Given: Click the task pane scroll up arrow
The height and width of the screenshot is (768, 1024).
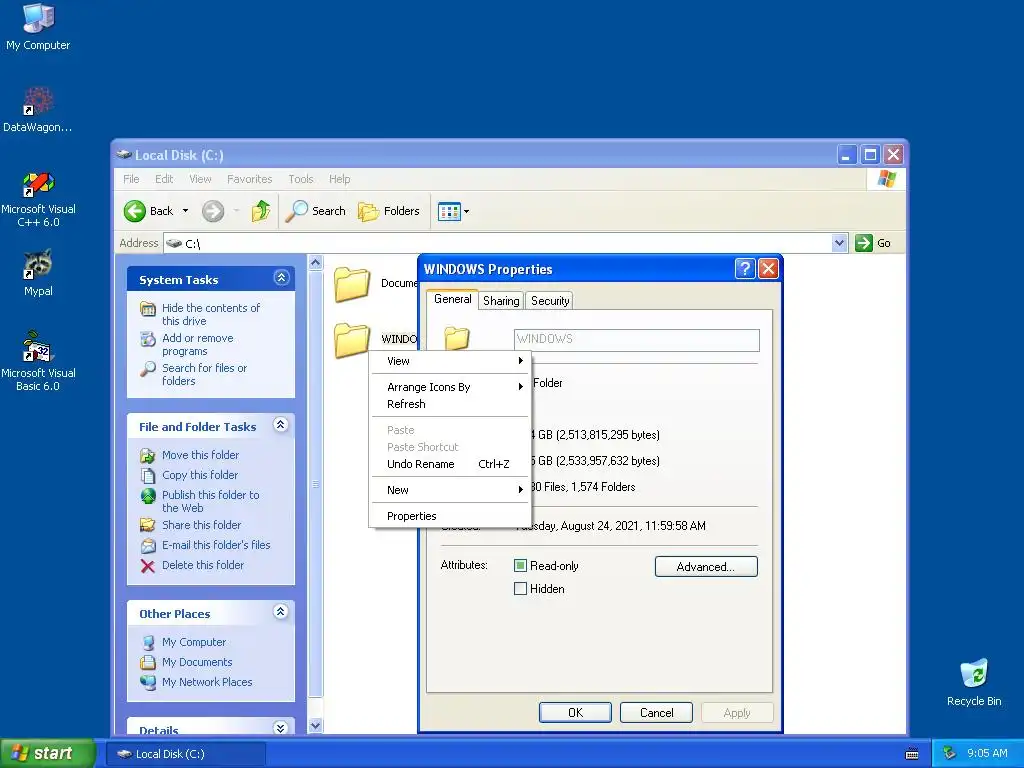Looking at the screenshot, I should (x=315, y=263).
